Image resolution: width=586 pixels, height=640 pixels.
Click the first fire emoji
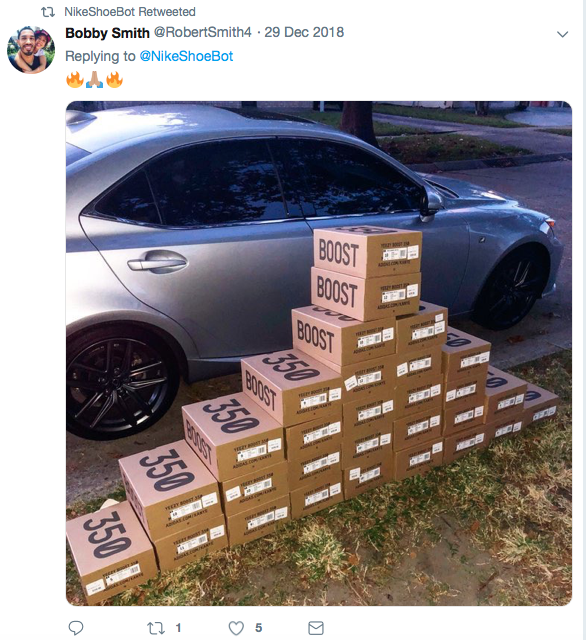tap(75, 79)
